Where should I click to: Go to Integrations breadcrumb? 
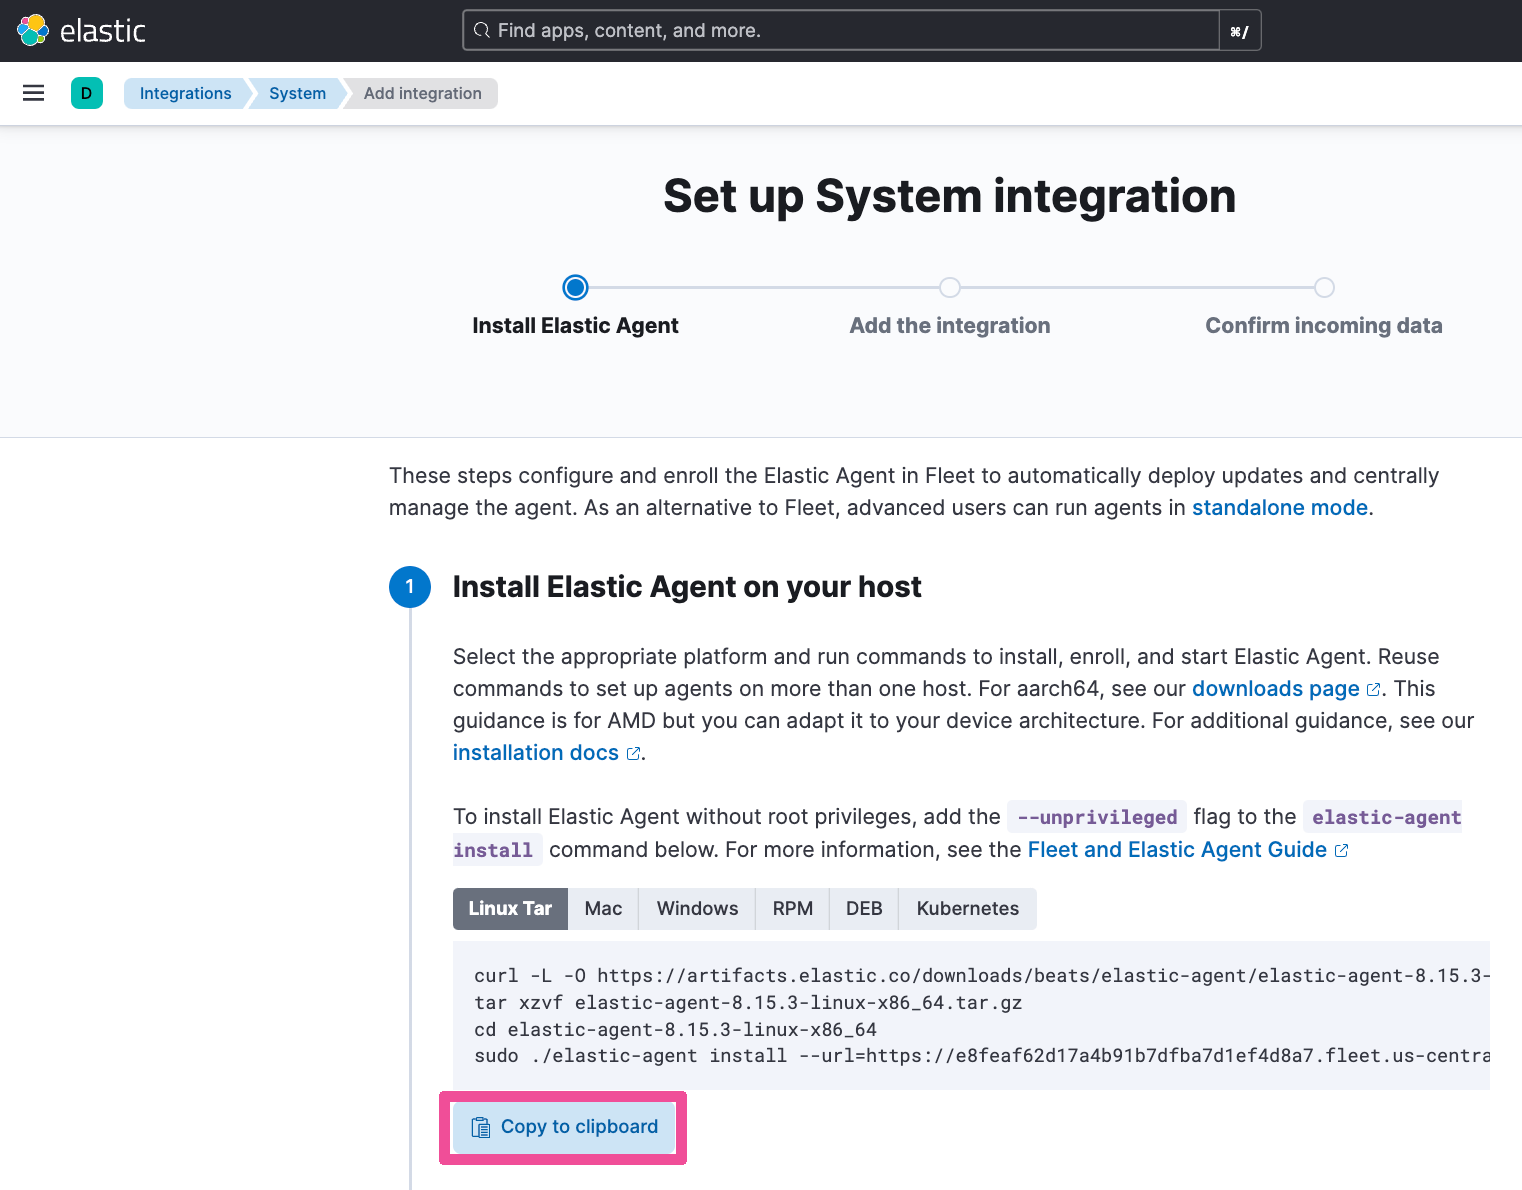click(185, 93)
